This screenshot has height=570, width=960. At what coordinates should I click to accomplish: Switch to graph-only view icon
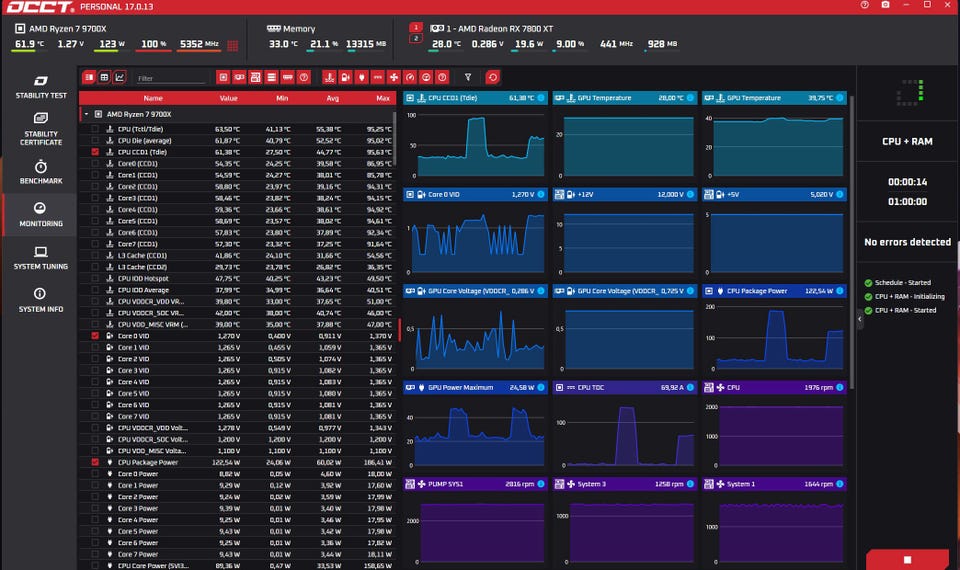click(120, 77)
